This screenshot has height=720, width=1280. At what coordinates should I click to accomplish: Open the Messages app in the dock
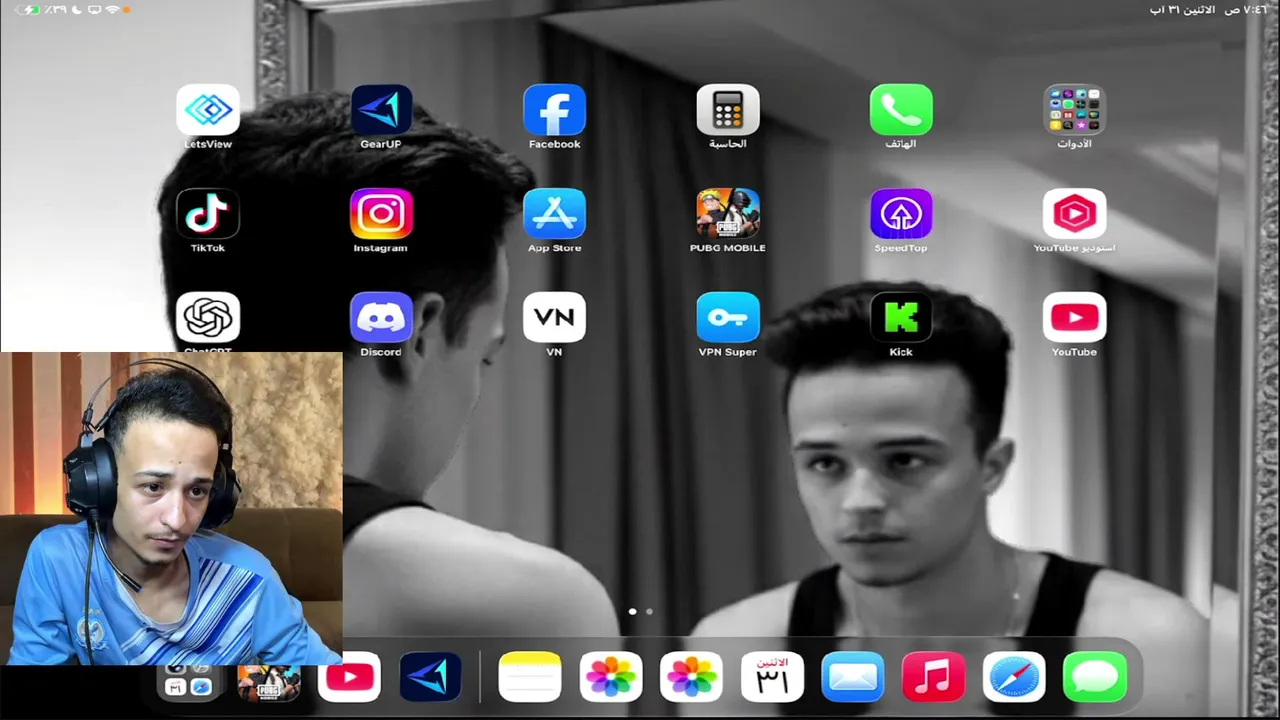click(x=1095, y=678)
